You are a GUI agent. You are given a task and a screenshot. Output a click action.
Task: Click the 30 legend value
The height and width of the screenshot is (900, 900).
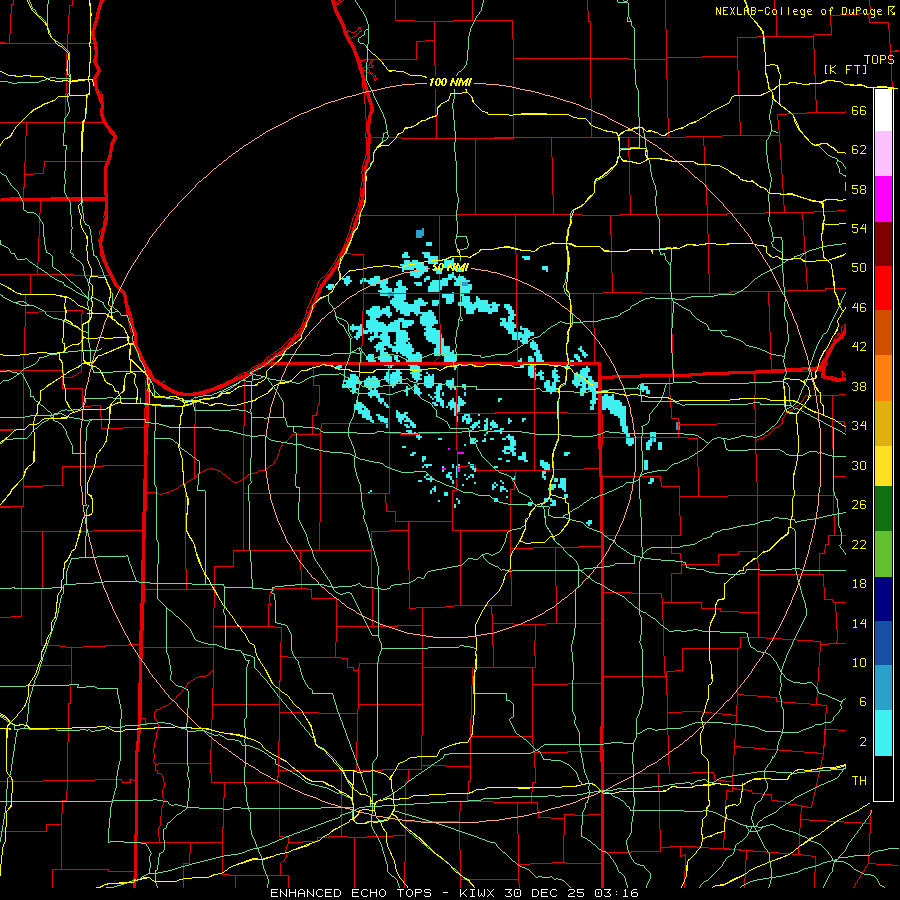859,465
